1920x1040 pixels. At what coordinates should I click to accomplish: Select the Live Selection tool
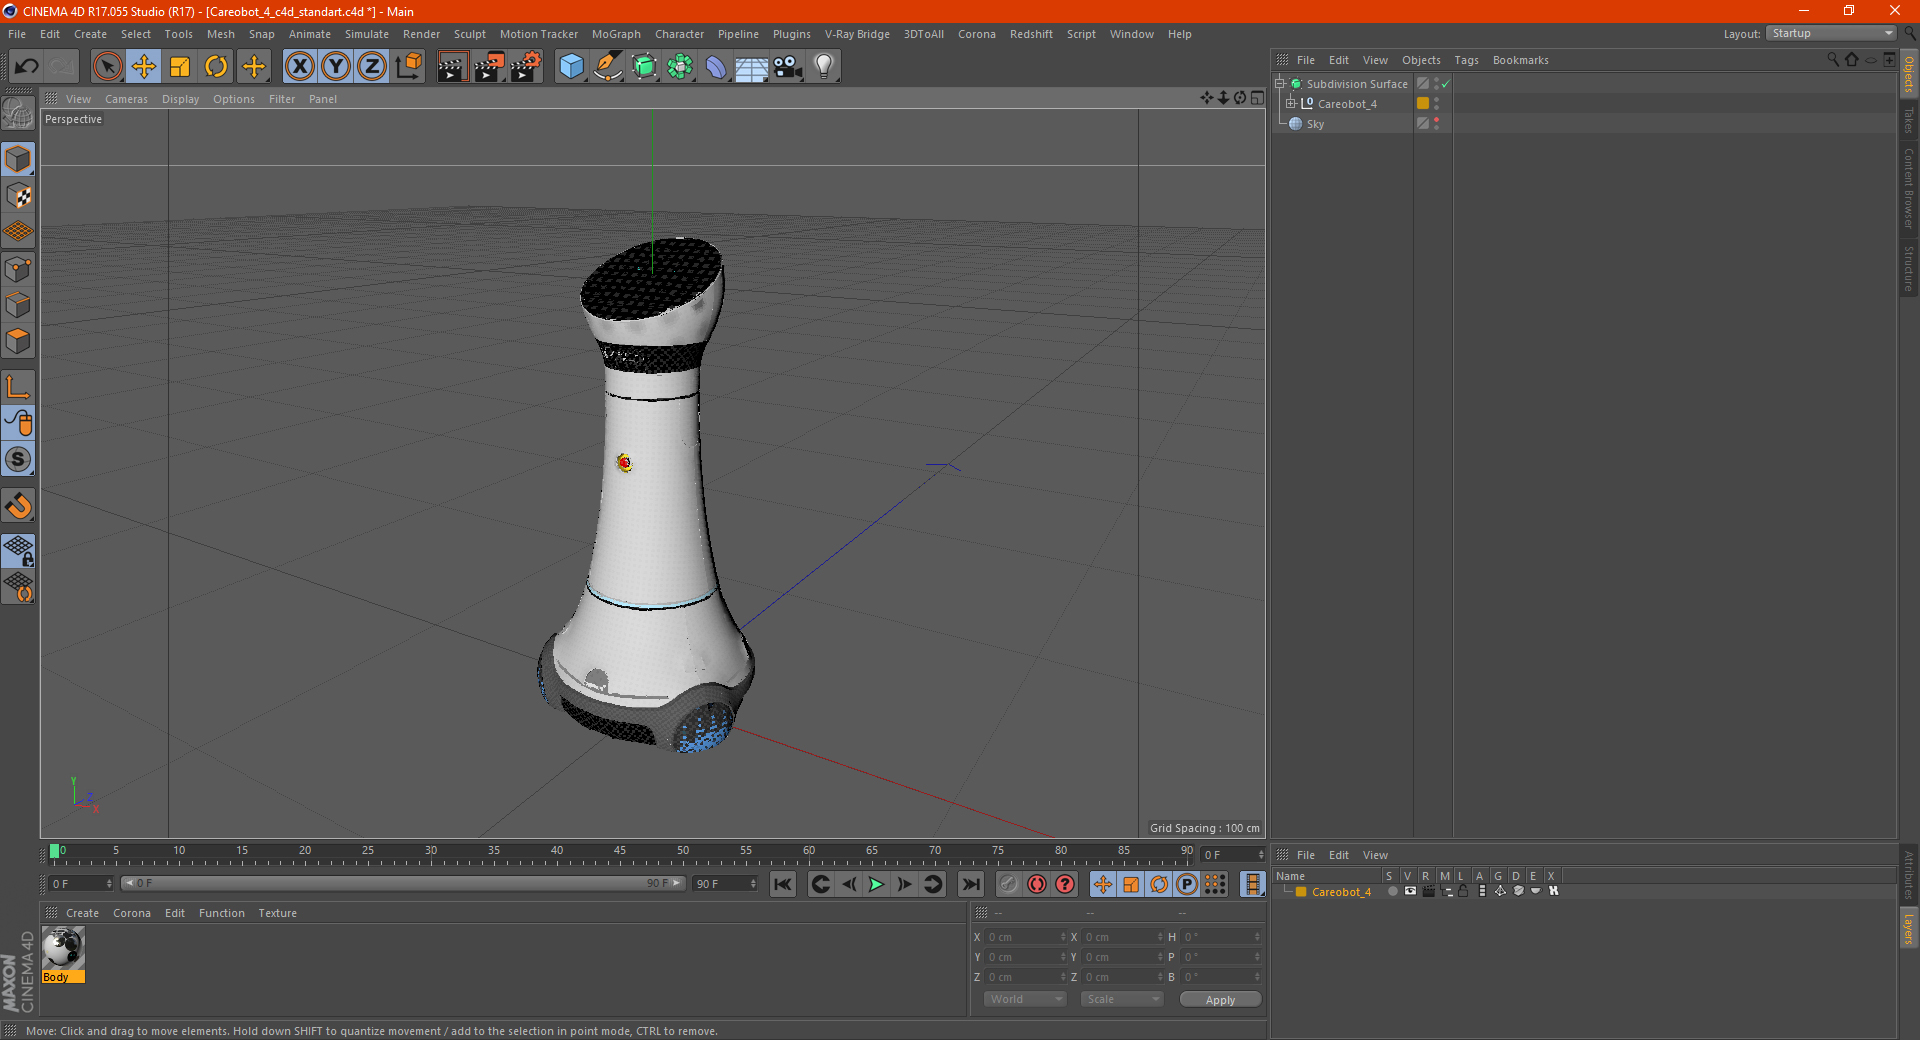107,67
